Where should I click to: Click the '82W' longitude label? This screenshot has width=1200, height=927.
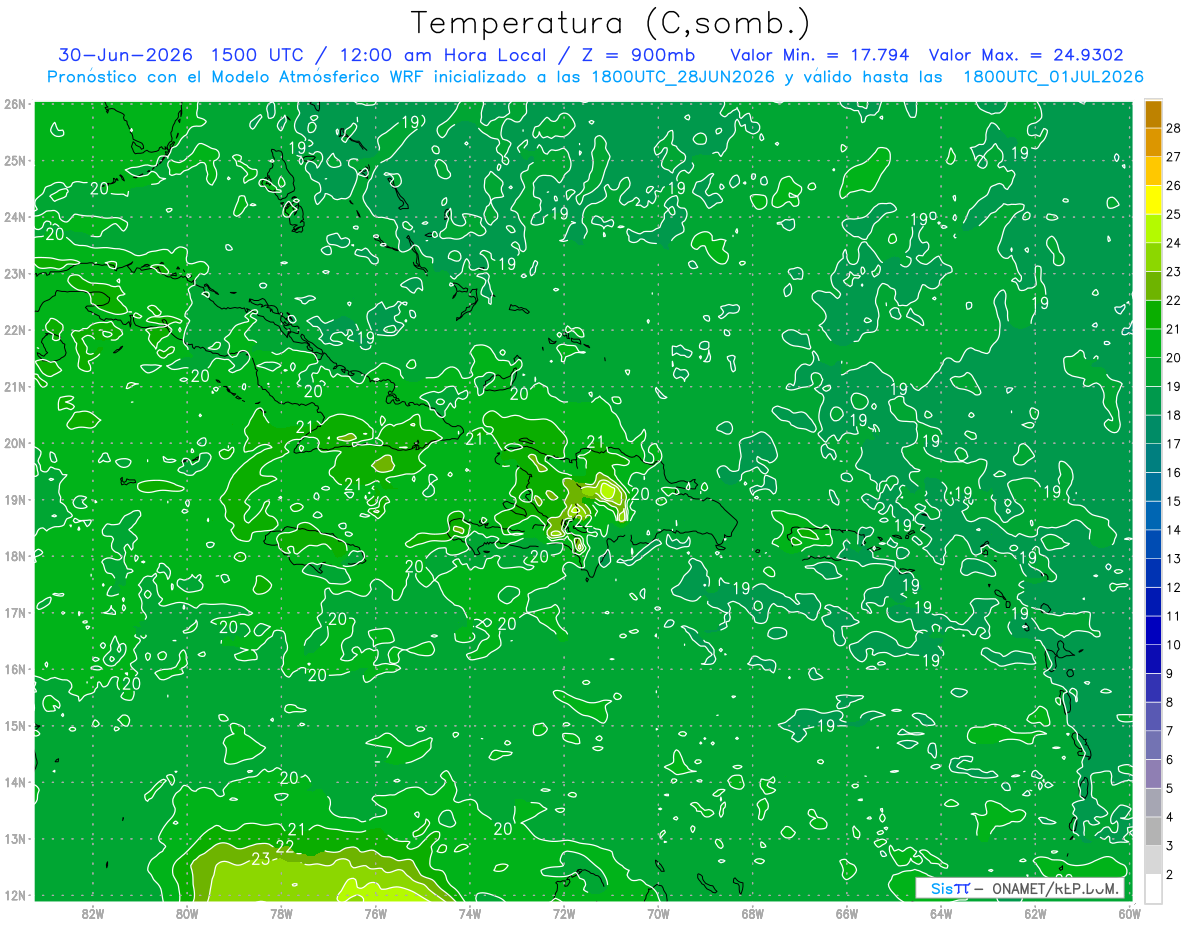click(92, 913)
